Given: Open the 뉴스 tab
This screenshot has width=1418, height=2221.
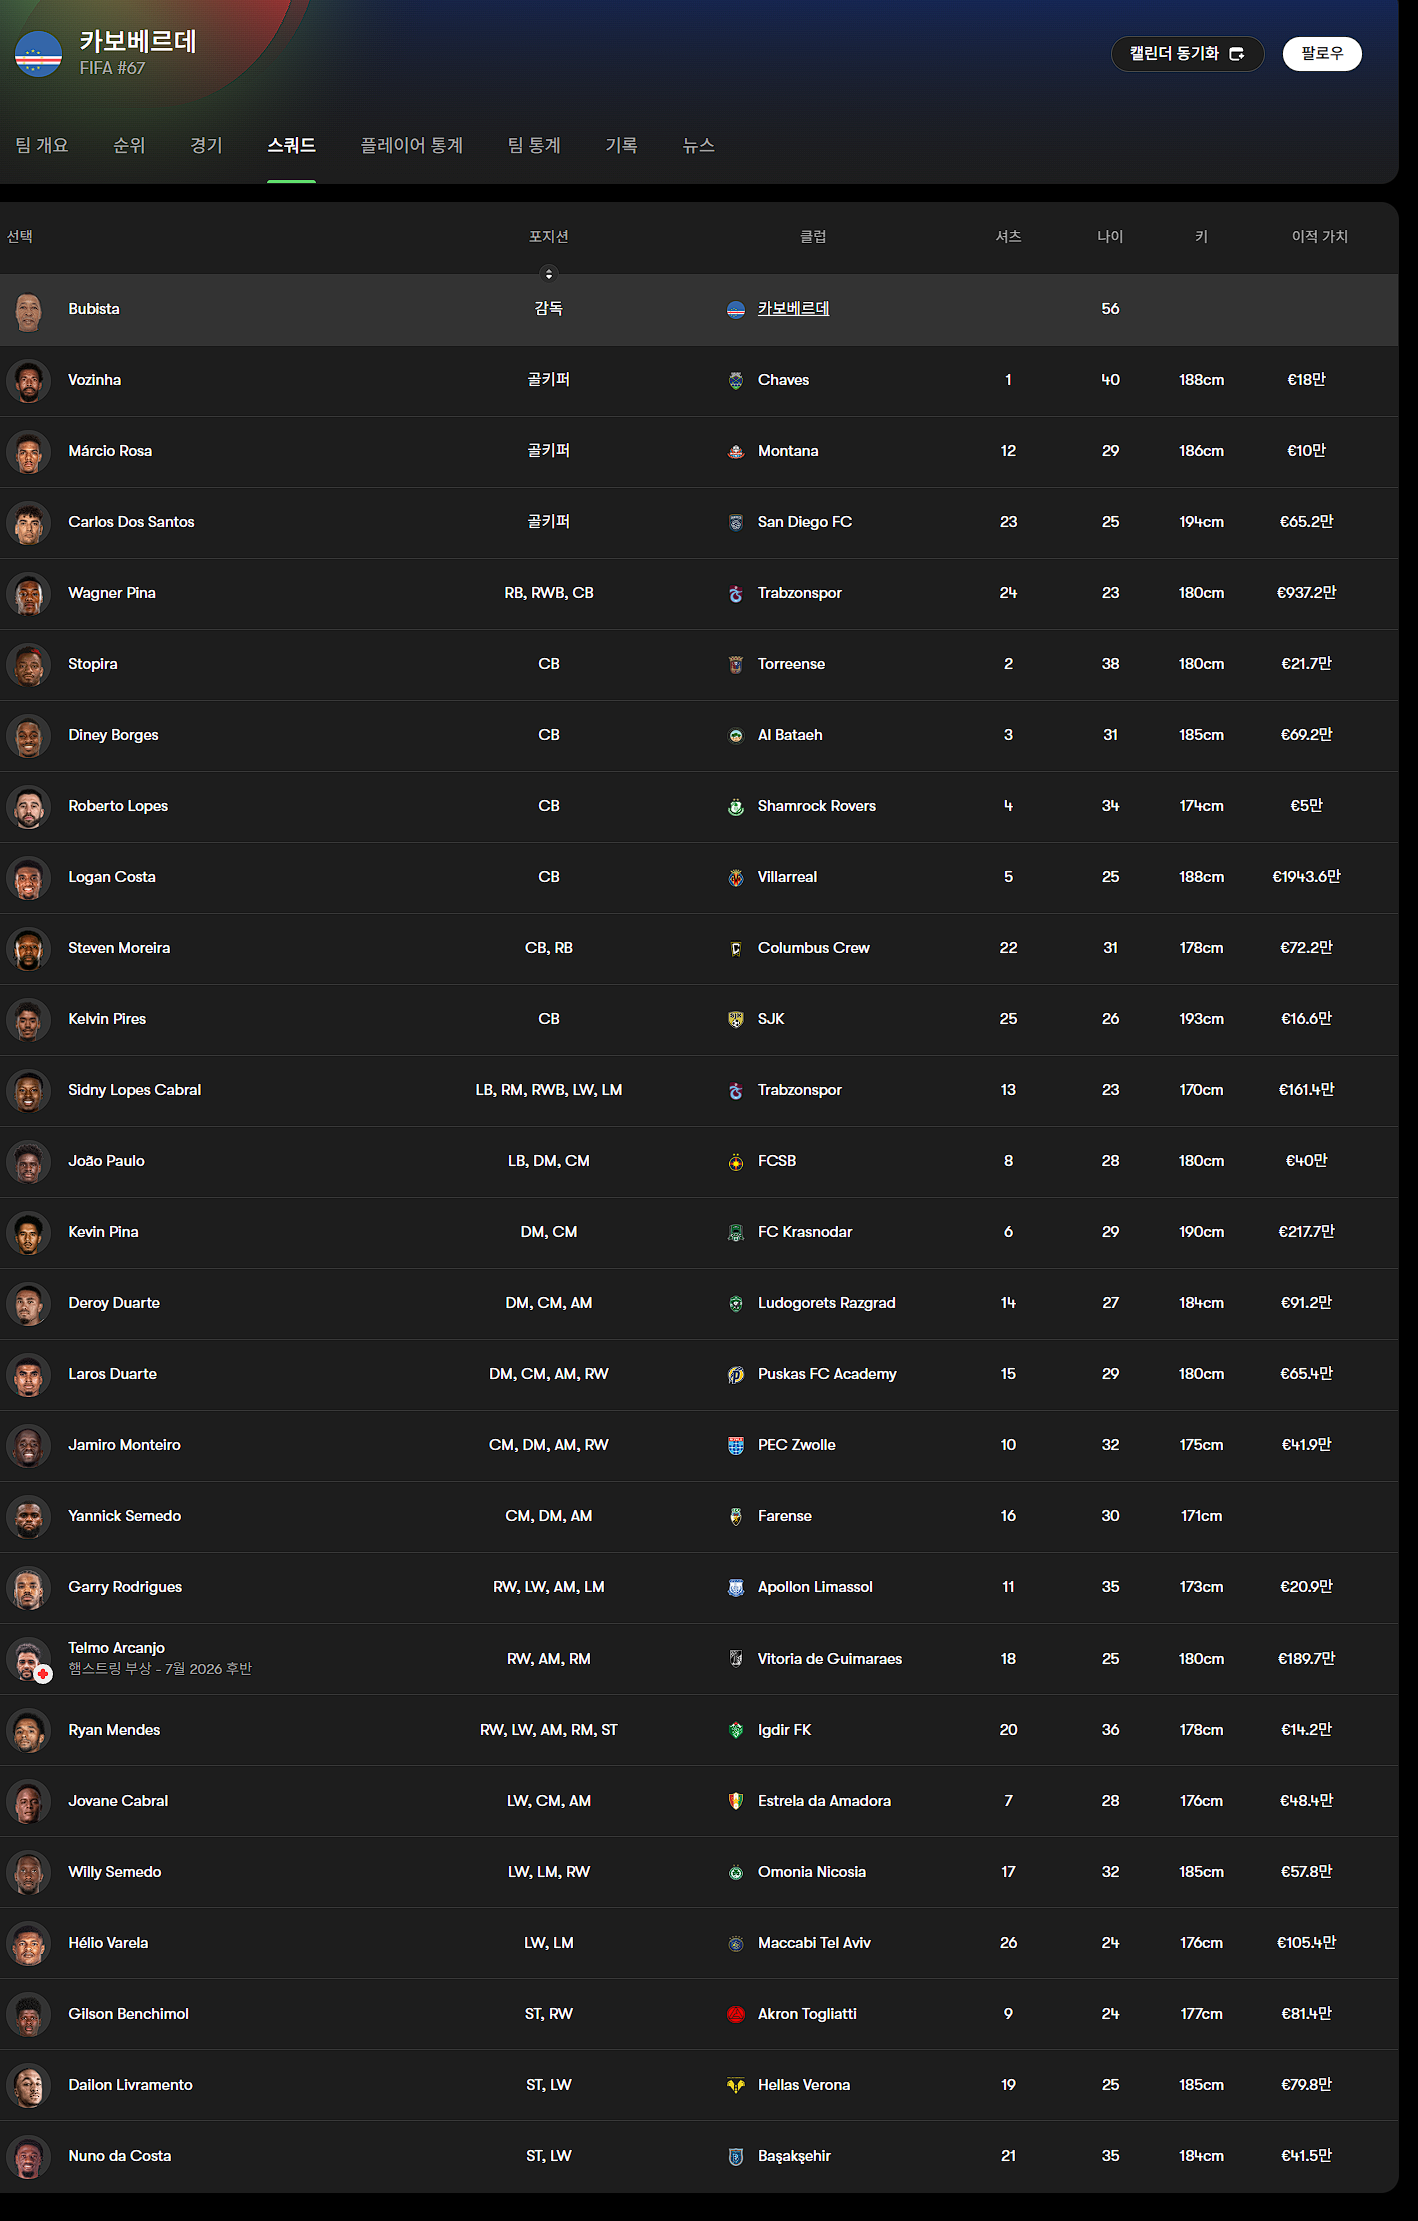Looking at the screenshot, I should click(698, 146).
